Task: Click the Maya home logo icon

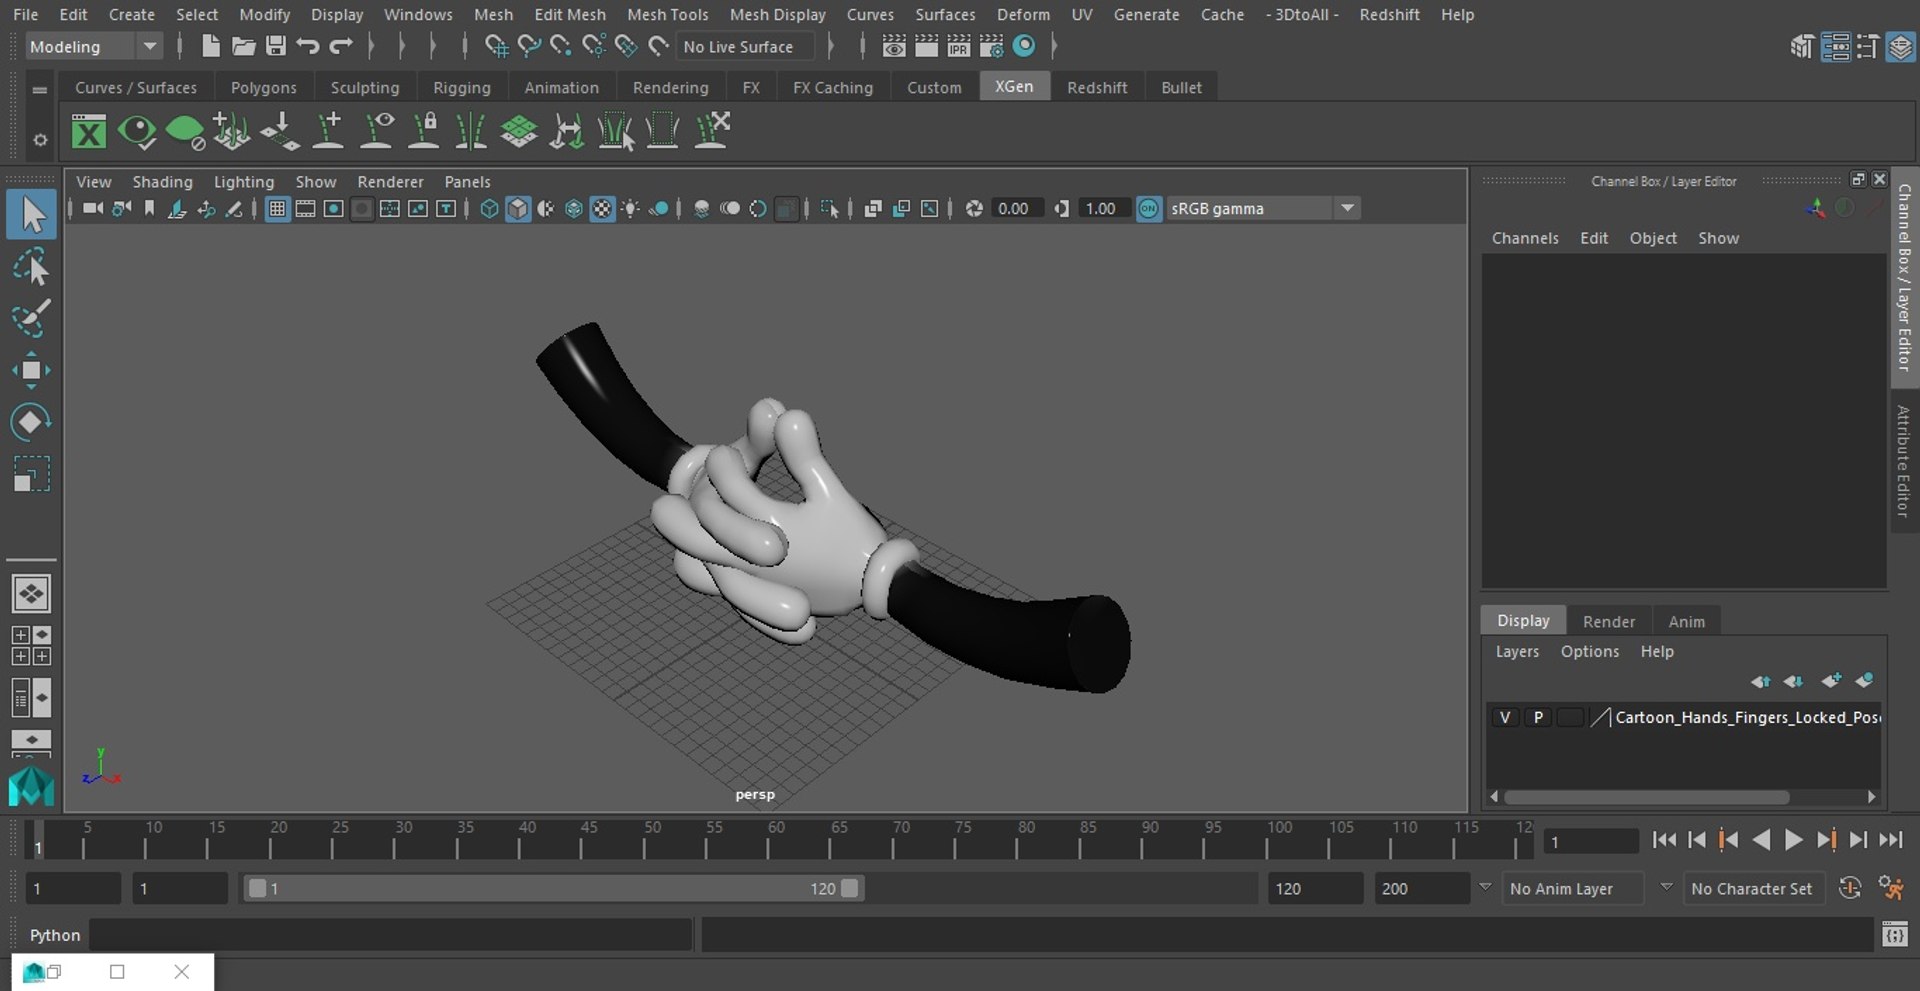Action: pyautogui.click(x=31, y=786)
